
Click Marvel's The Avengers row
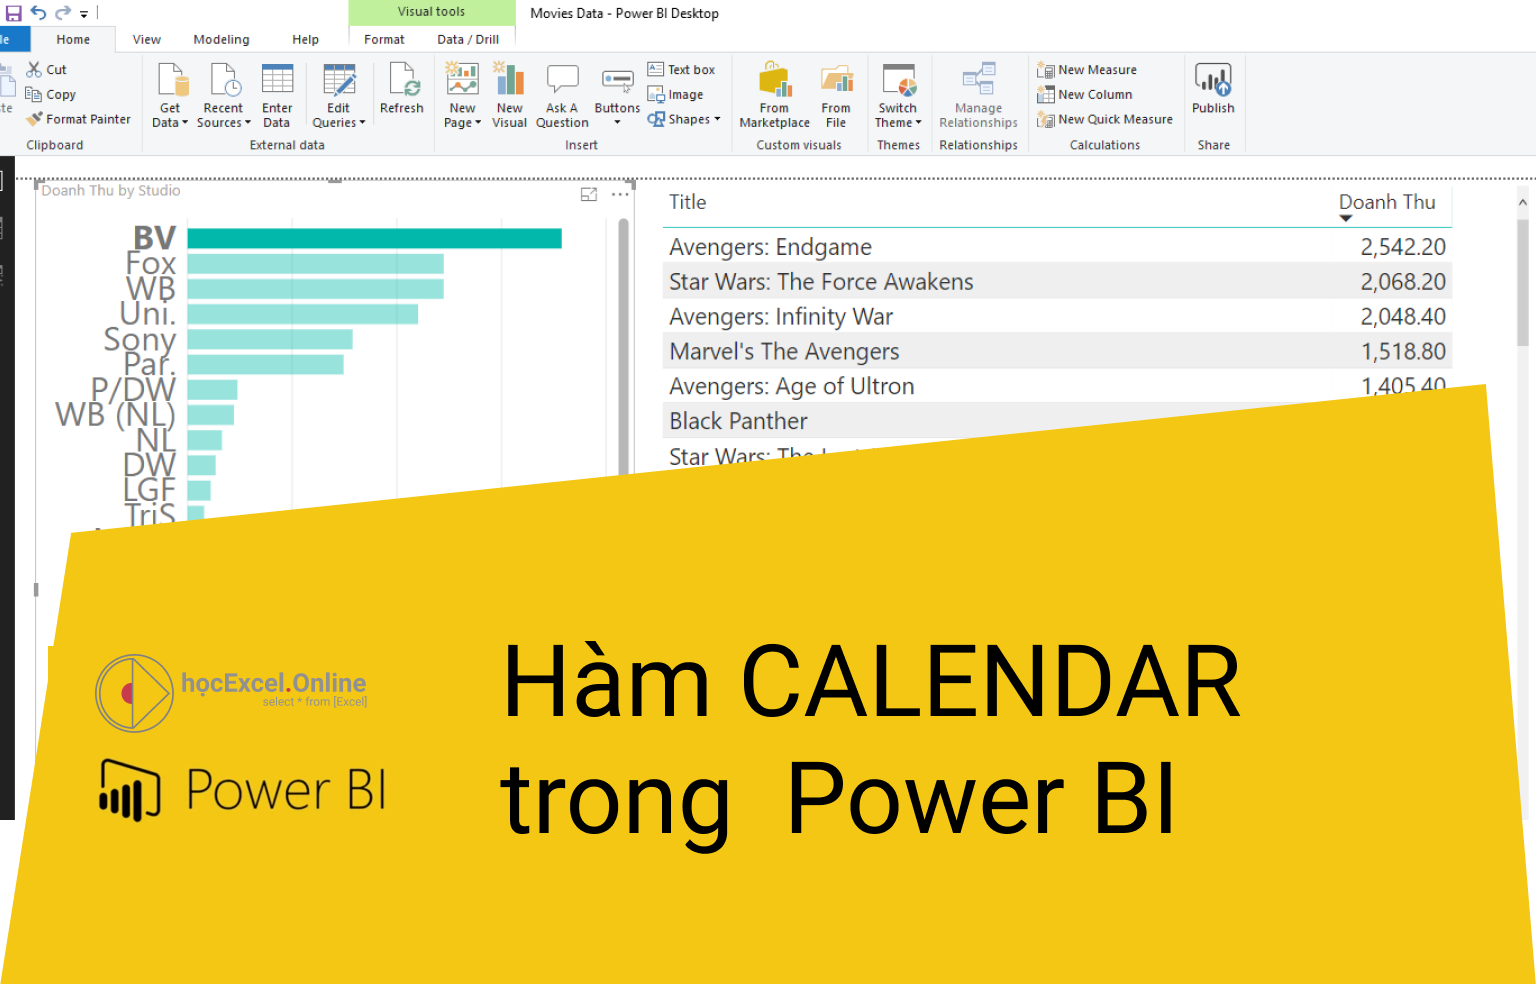1057,351
